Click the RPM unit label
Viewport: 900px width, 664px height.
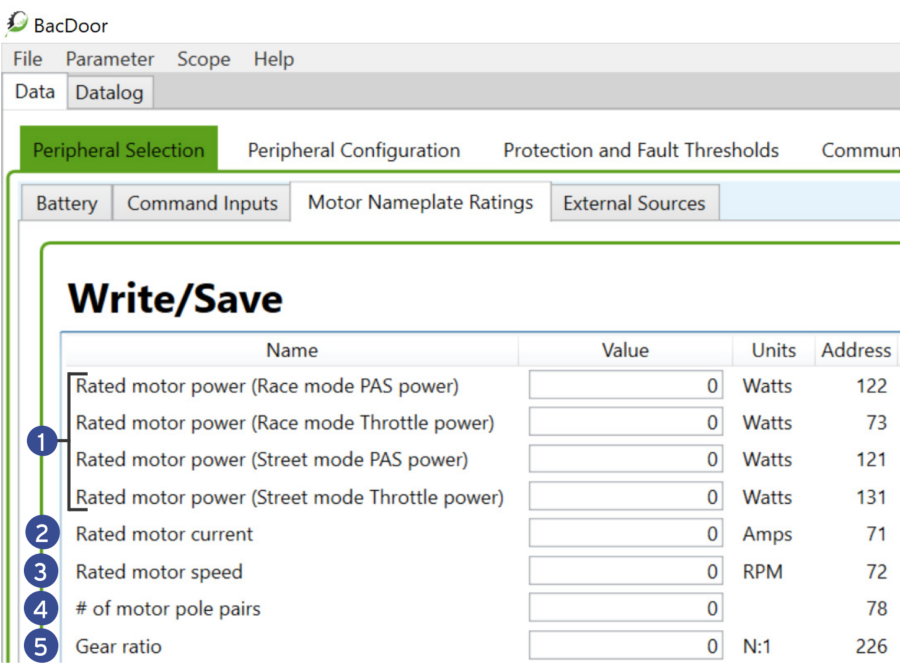pyautogui.click(x=763, y=572)
